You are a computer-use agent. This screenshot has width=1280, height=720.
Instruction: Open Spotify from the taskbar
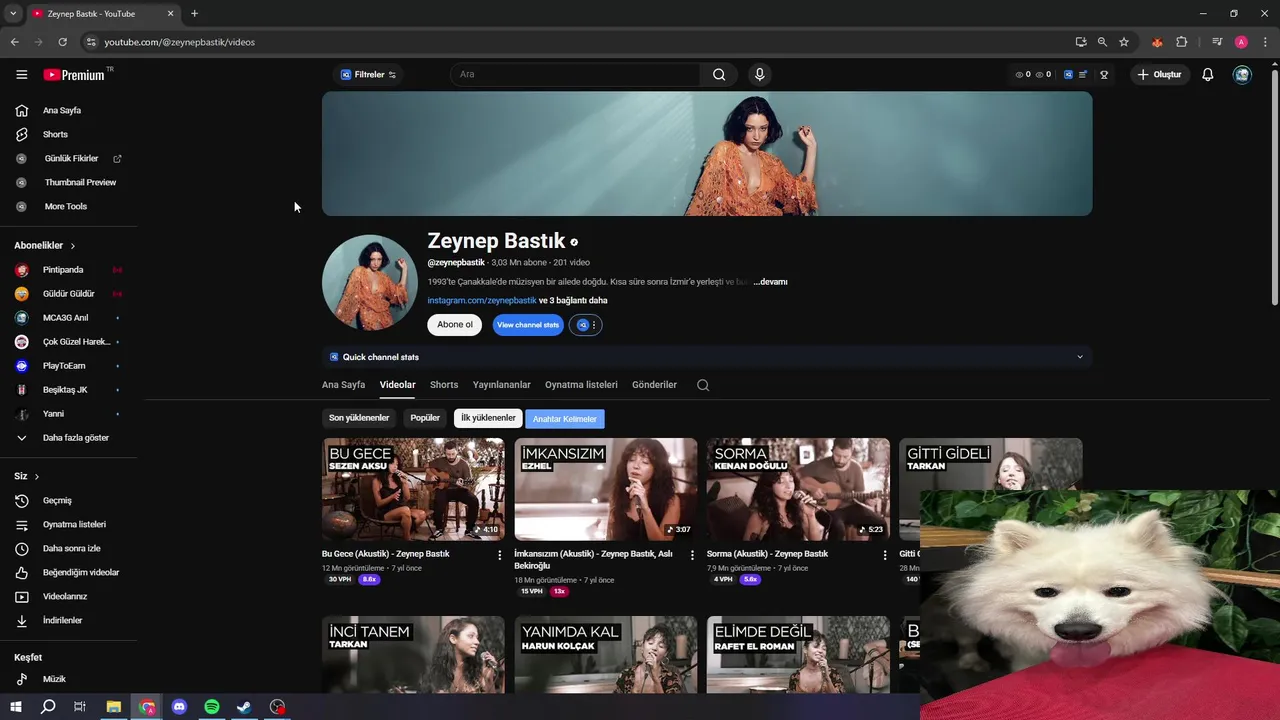pos(212,707)
